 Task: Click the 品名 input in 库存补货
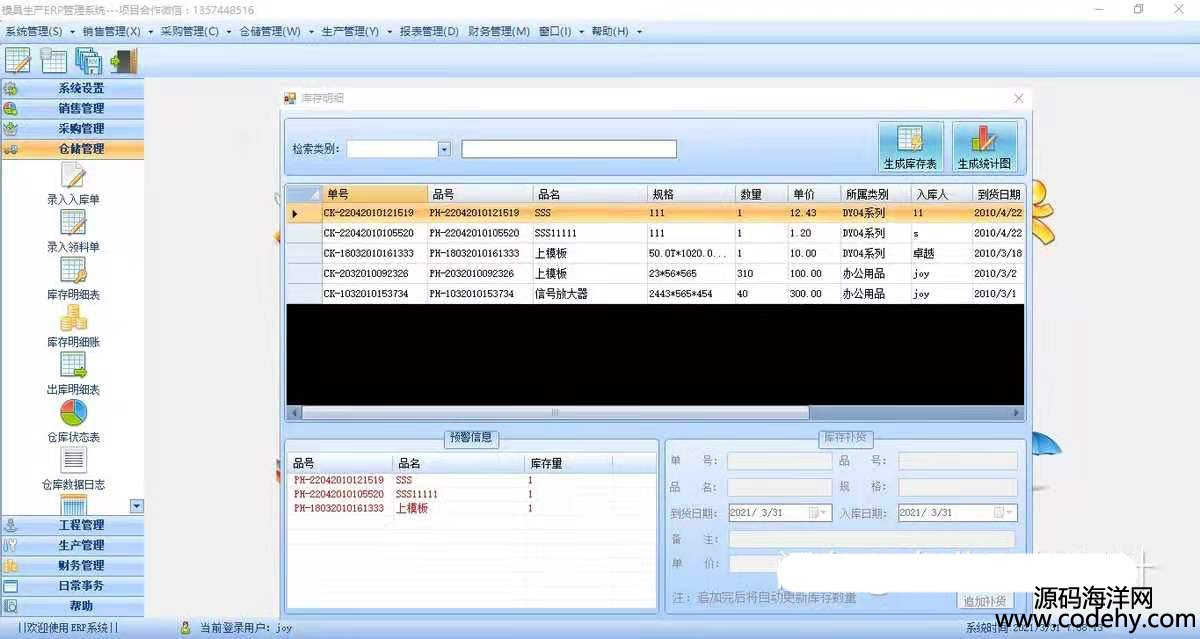point(779,487)
